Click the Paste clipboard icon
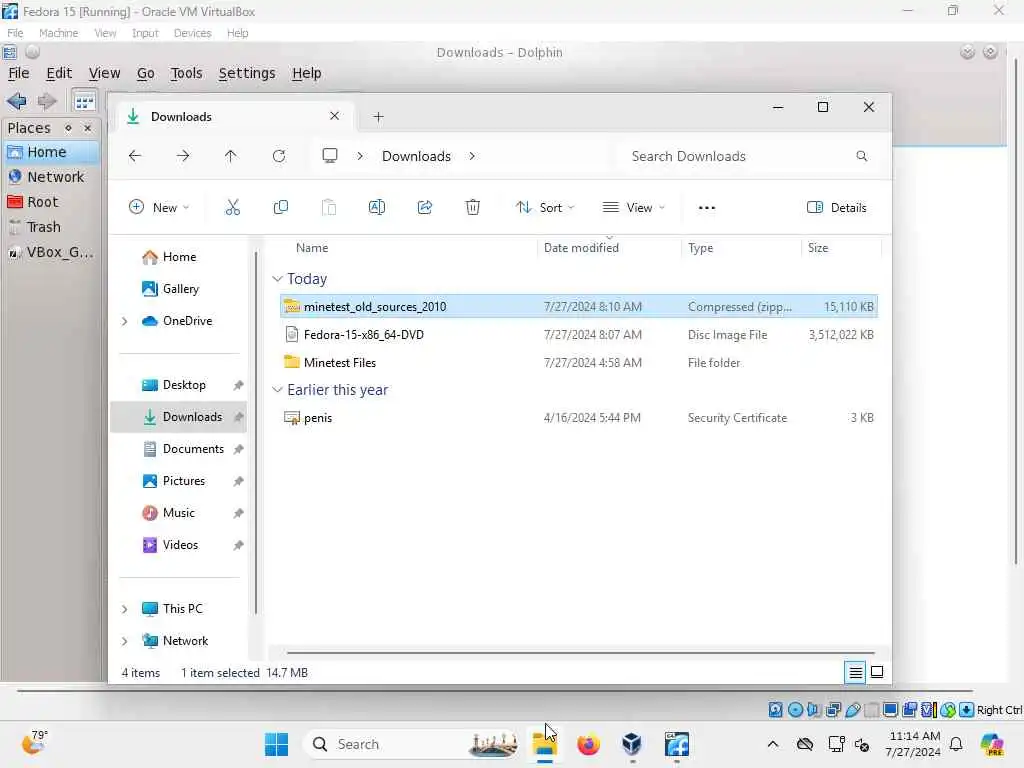 click(329, 208)
